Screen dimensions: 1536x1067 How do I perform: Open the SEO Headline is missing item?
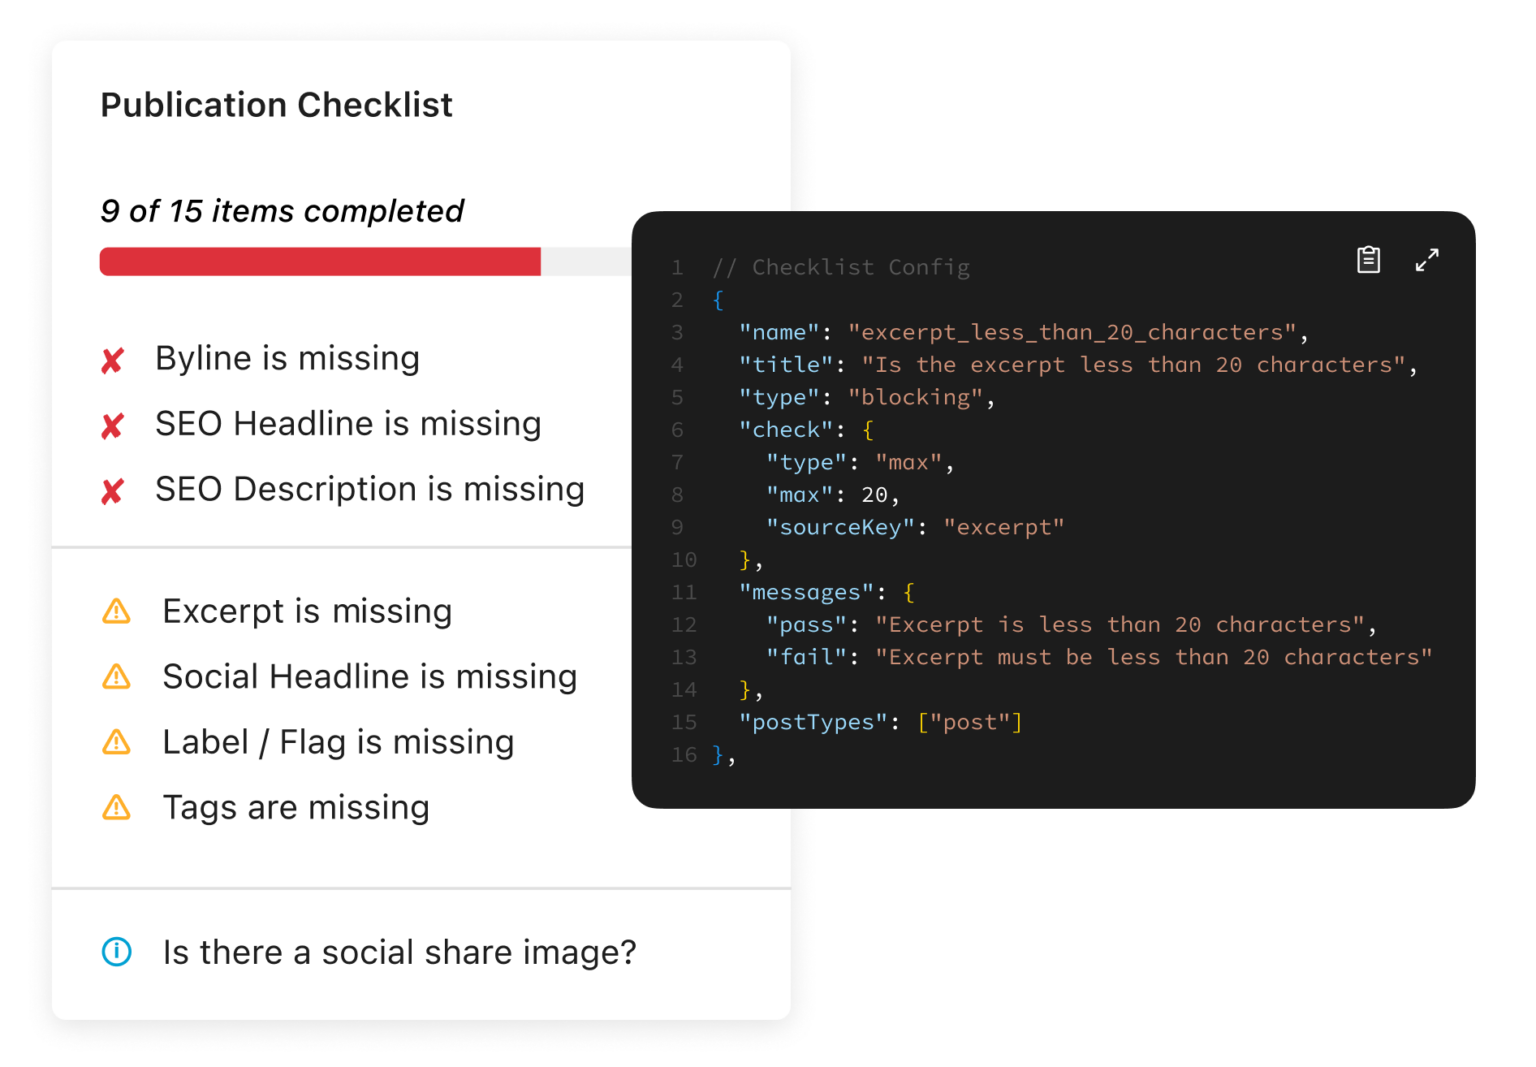[348, 424]
